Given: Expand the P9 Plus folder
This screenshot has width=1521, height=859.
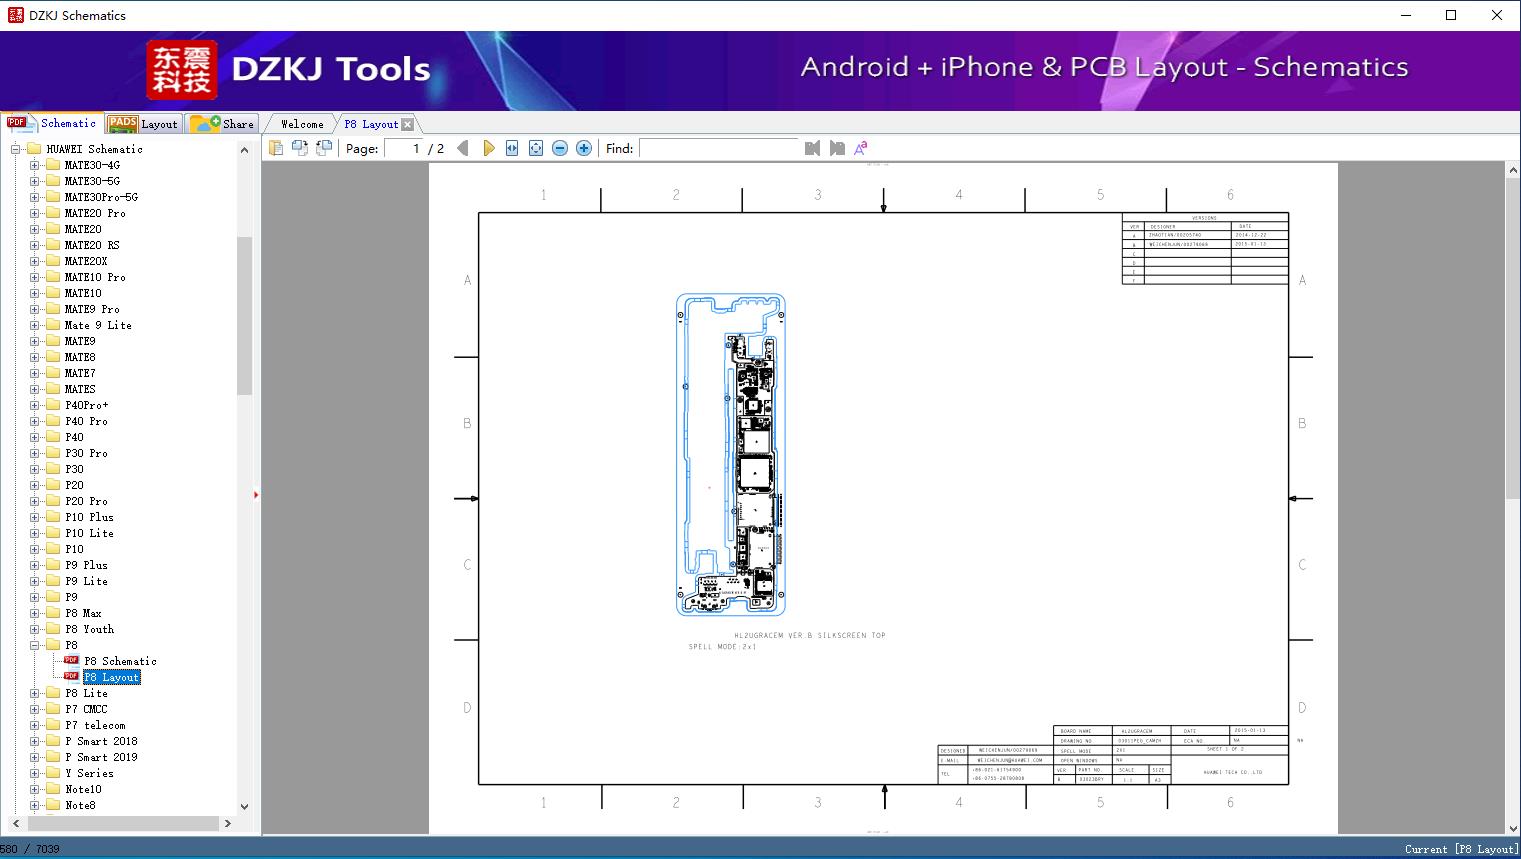Looking at the screenshot, I should [x=35, y=565].
